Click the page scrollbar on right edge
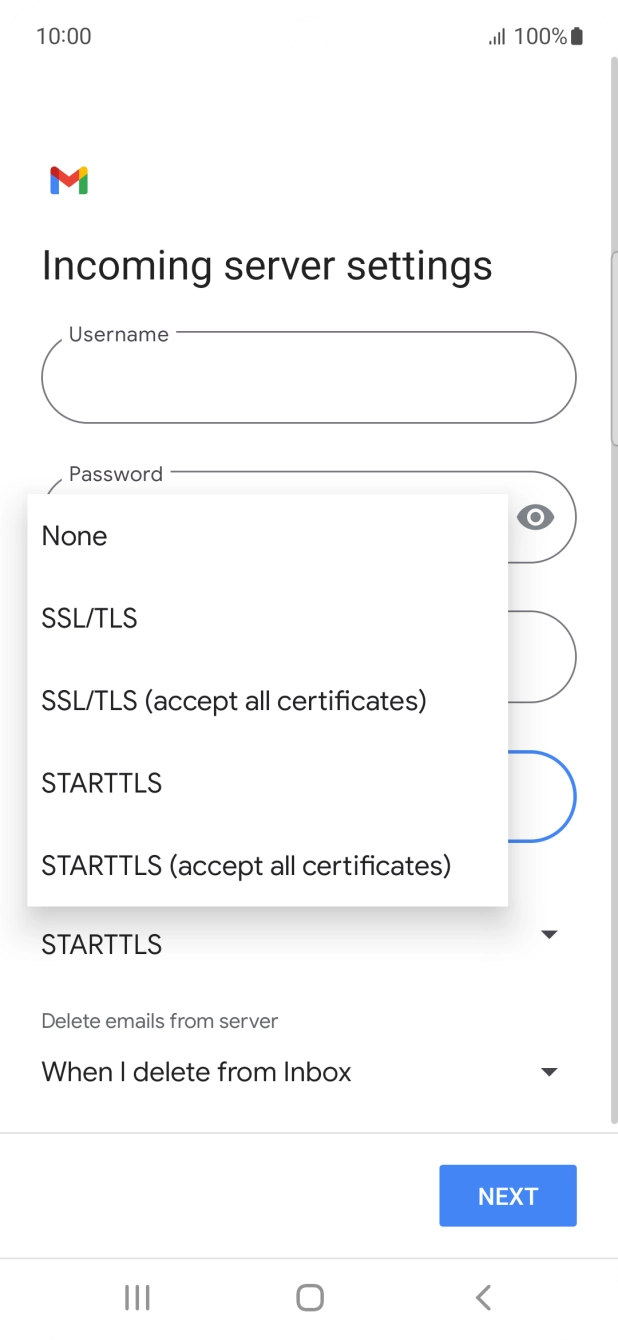 pos(613,350)
